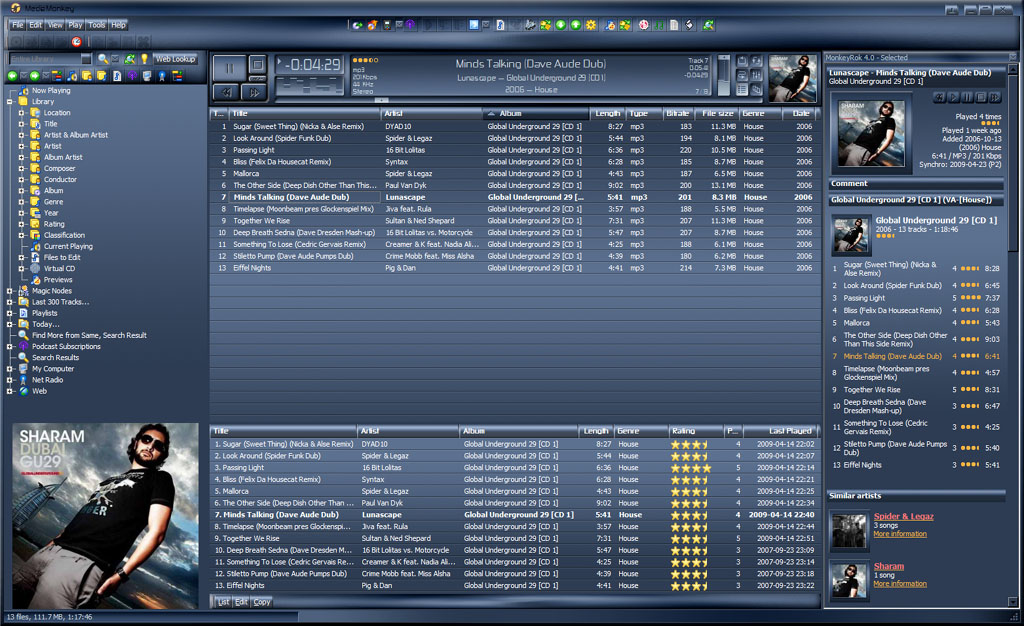Click the green Forward arrow in the navigation toolbar
1024x626 pixels.
35,76
